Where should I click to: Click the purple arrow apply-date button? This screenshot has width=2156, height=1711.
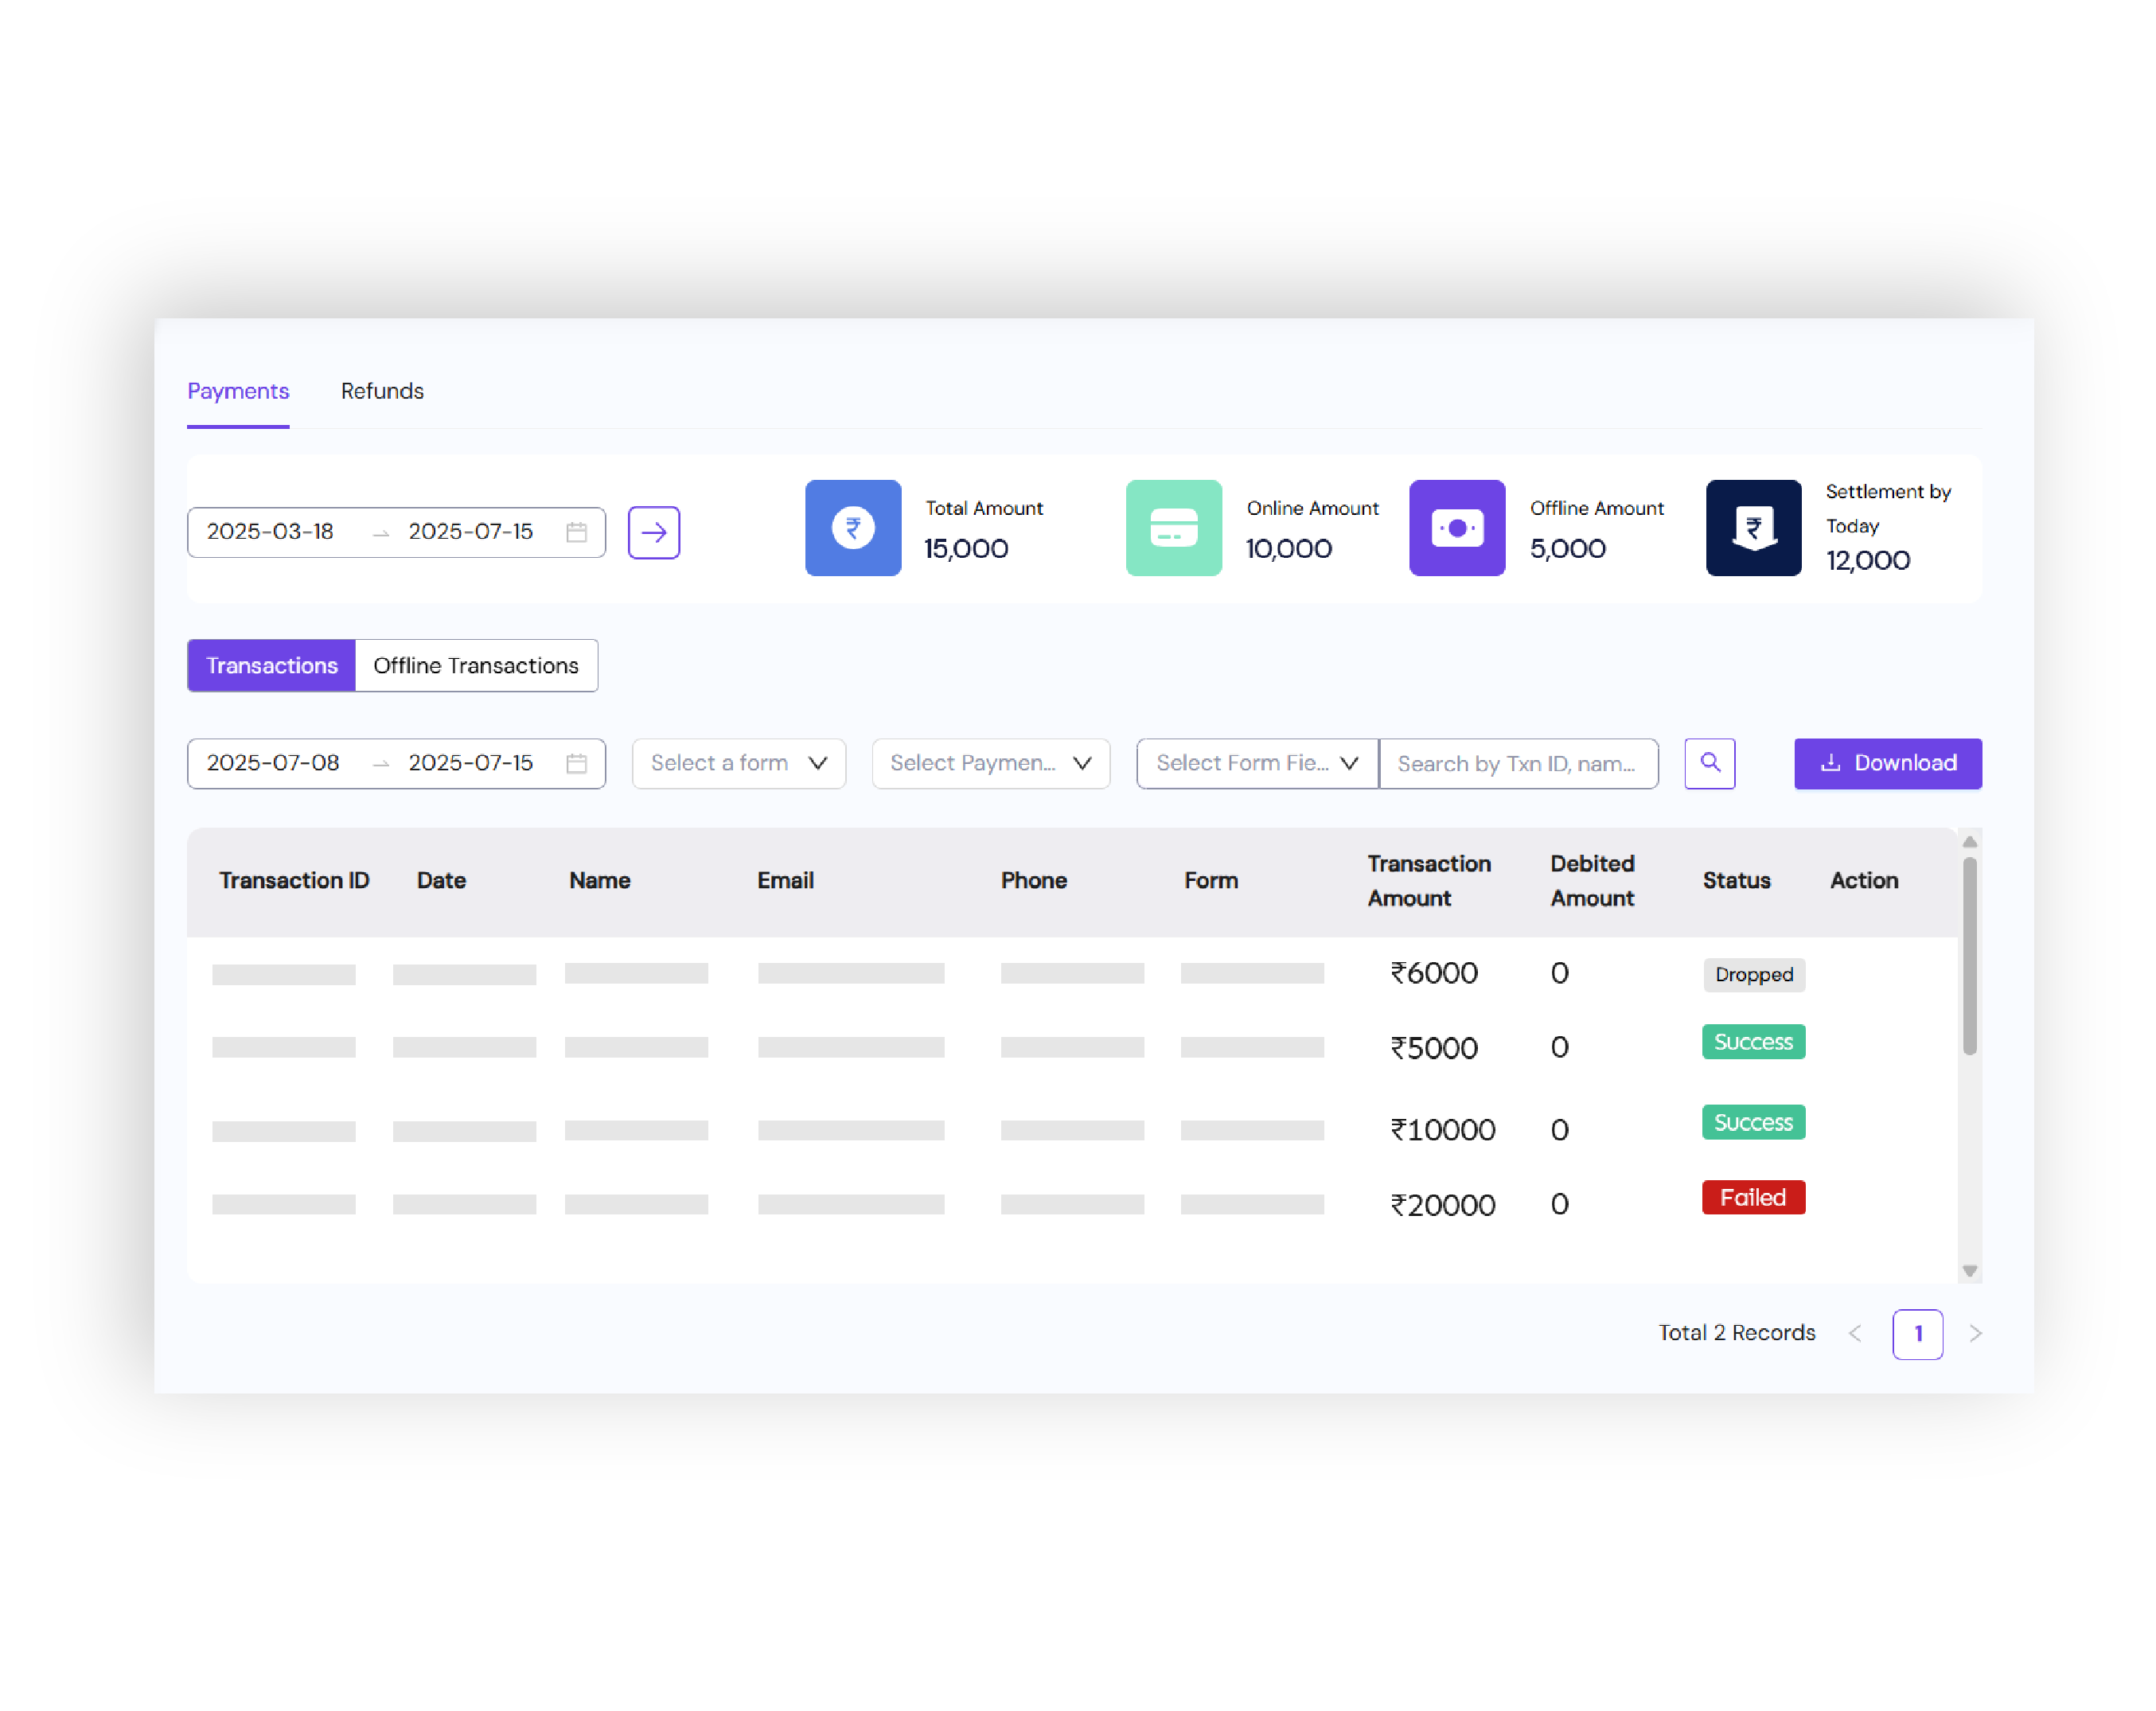tap(653, 532)
